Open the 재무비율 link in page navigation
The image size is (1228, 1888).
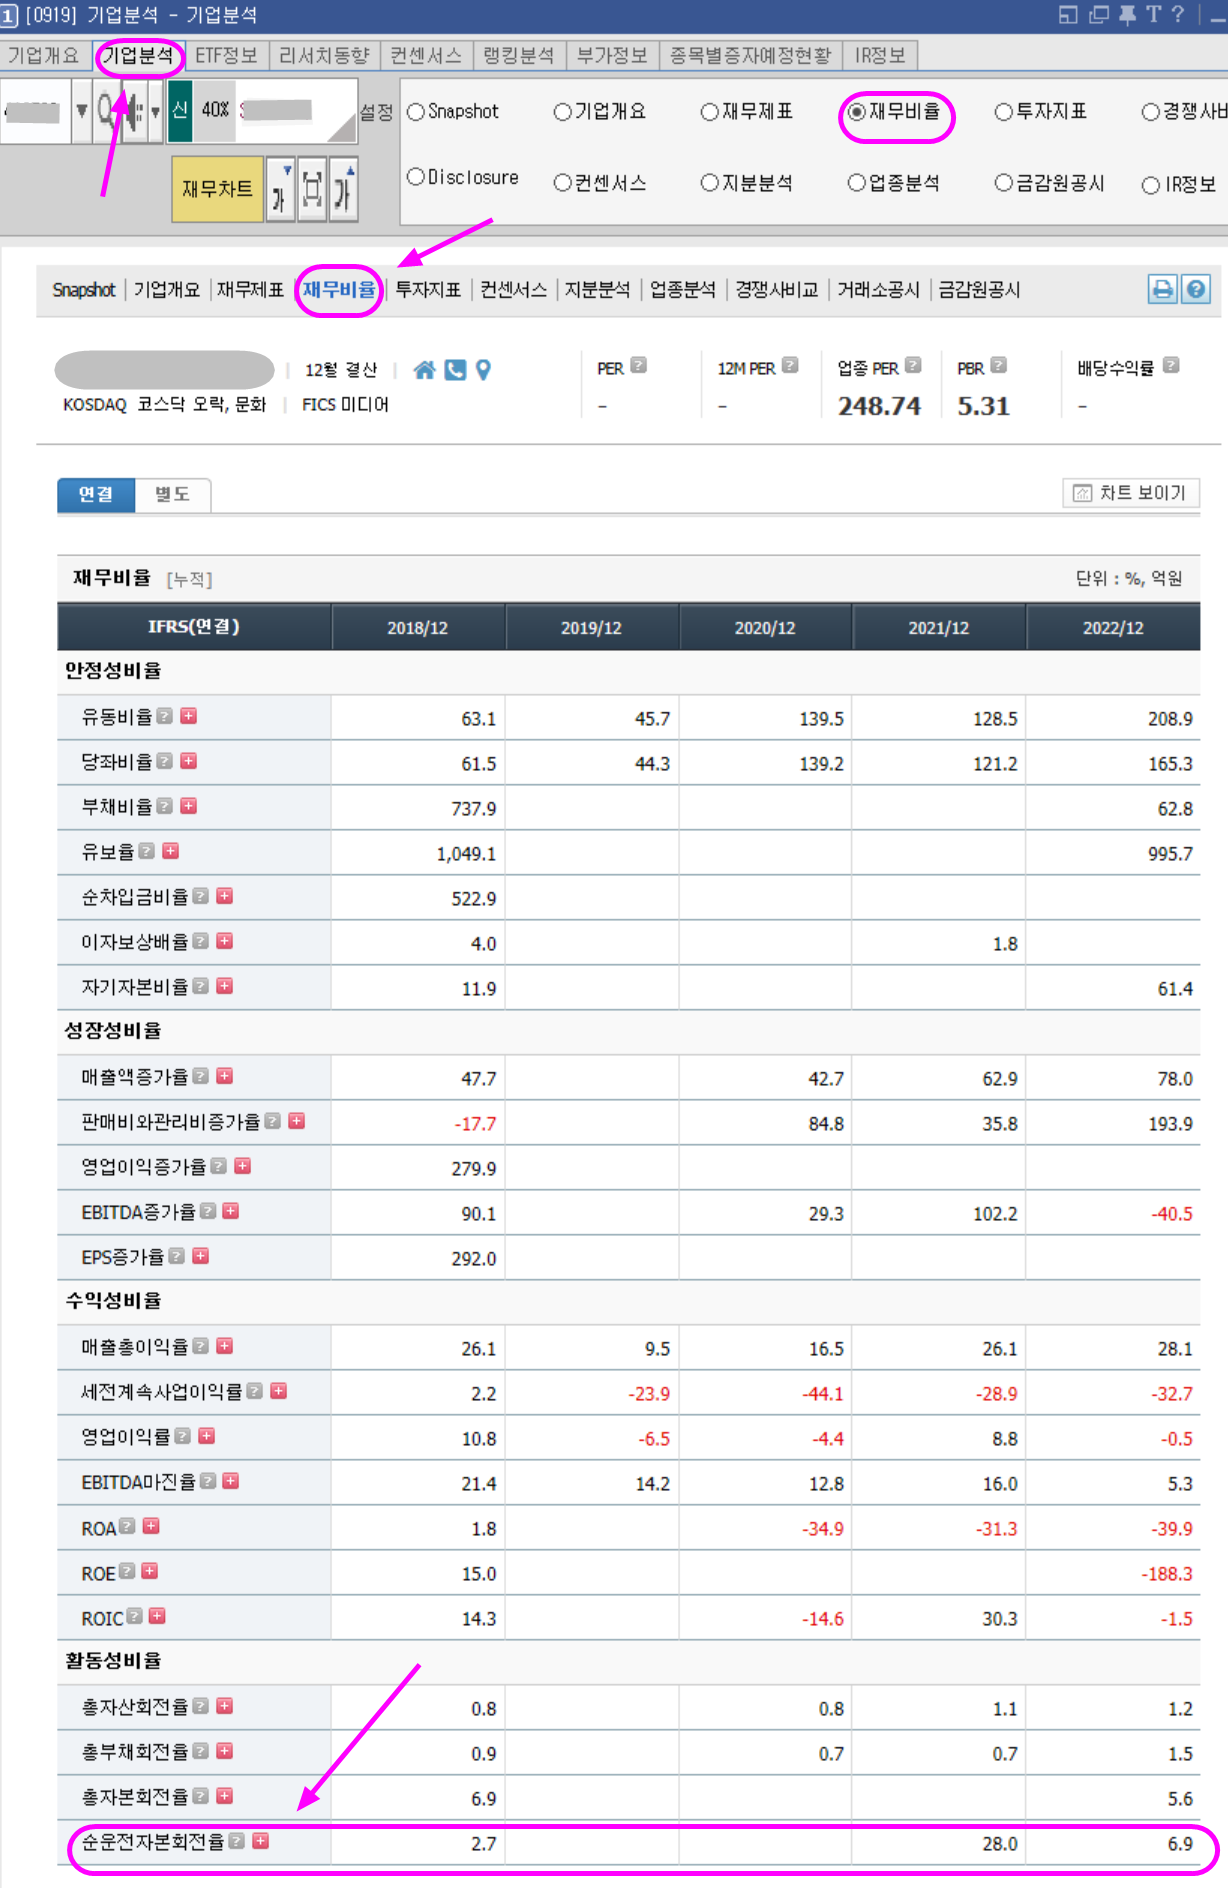(x=339, y=290)
